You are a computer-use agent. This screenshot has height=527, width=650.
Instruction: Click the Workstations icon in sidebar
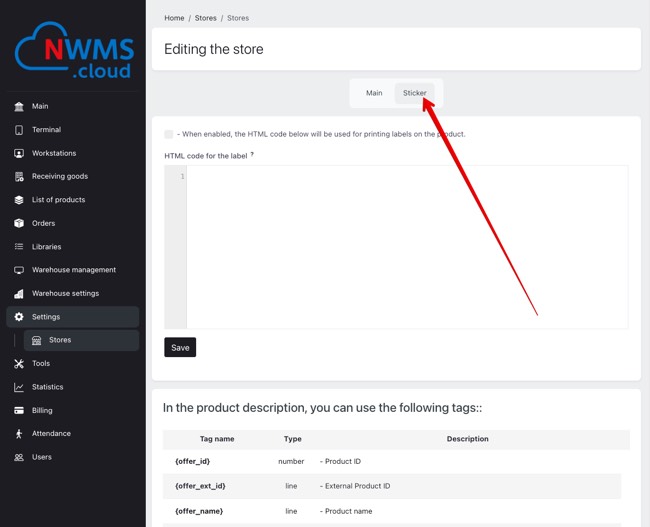point(19,153)
